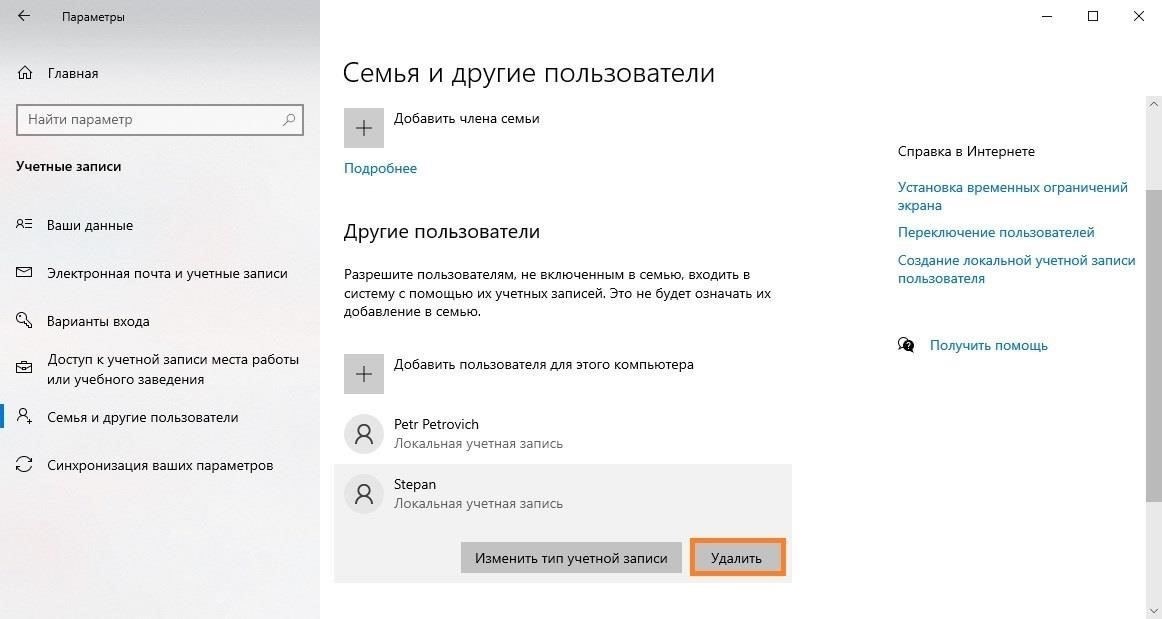
Task: Click the sync icon for Синхронизация
Action: [24, 465]
